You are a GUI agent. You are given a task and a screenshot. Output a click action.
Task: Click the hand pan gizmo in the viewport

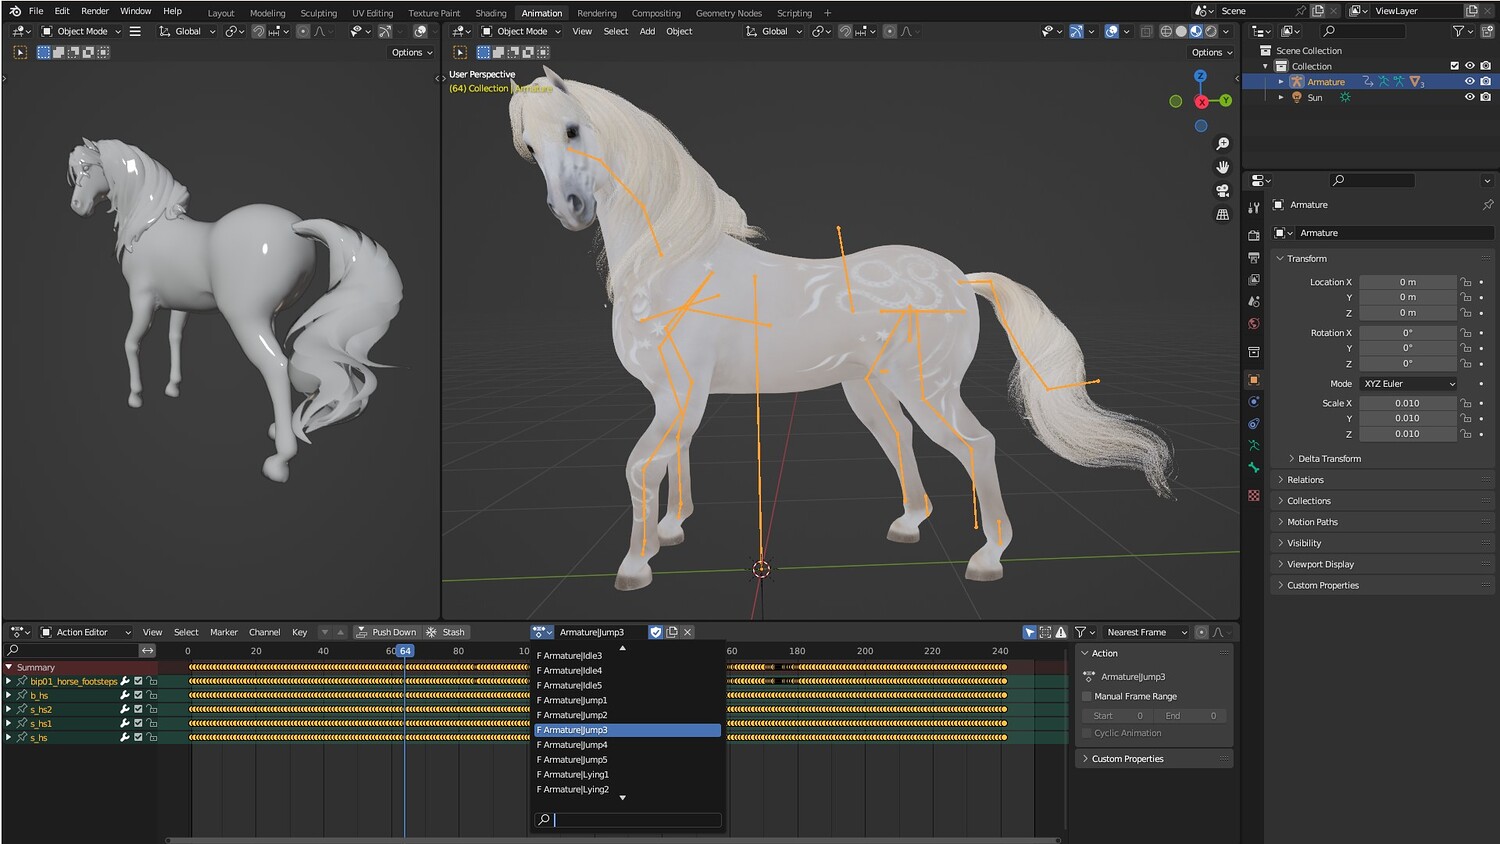1222,167
